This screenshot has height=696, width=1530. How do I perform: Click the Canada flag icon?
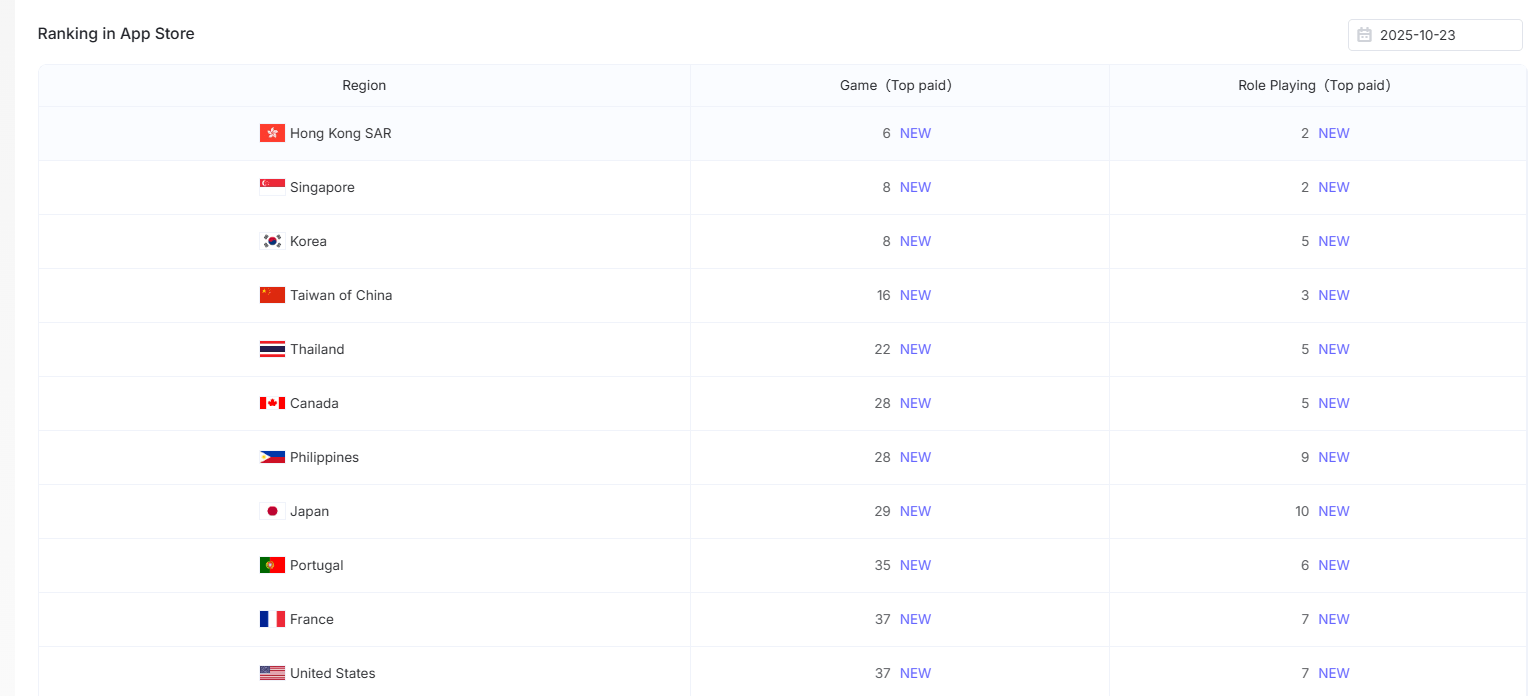point(272,403)
